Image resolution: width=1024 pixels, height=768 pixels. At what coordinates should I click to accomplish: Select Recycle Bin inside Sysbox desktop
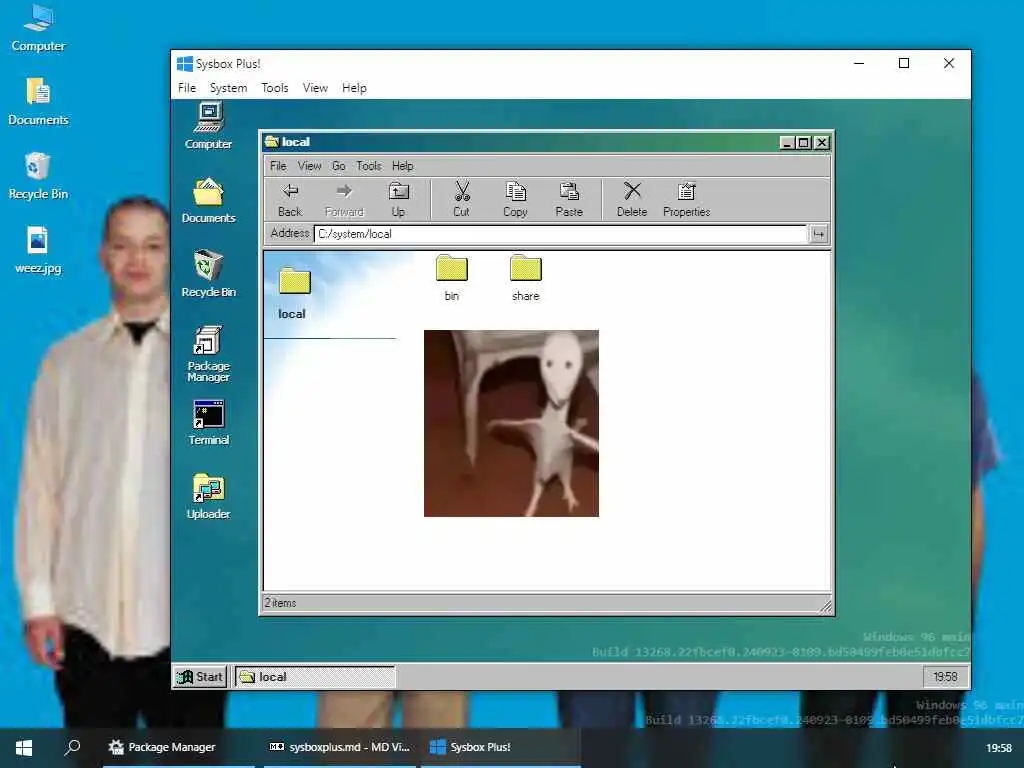click(208, 274)
